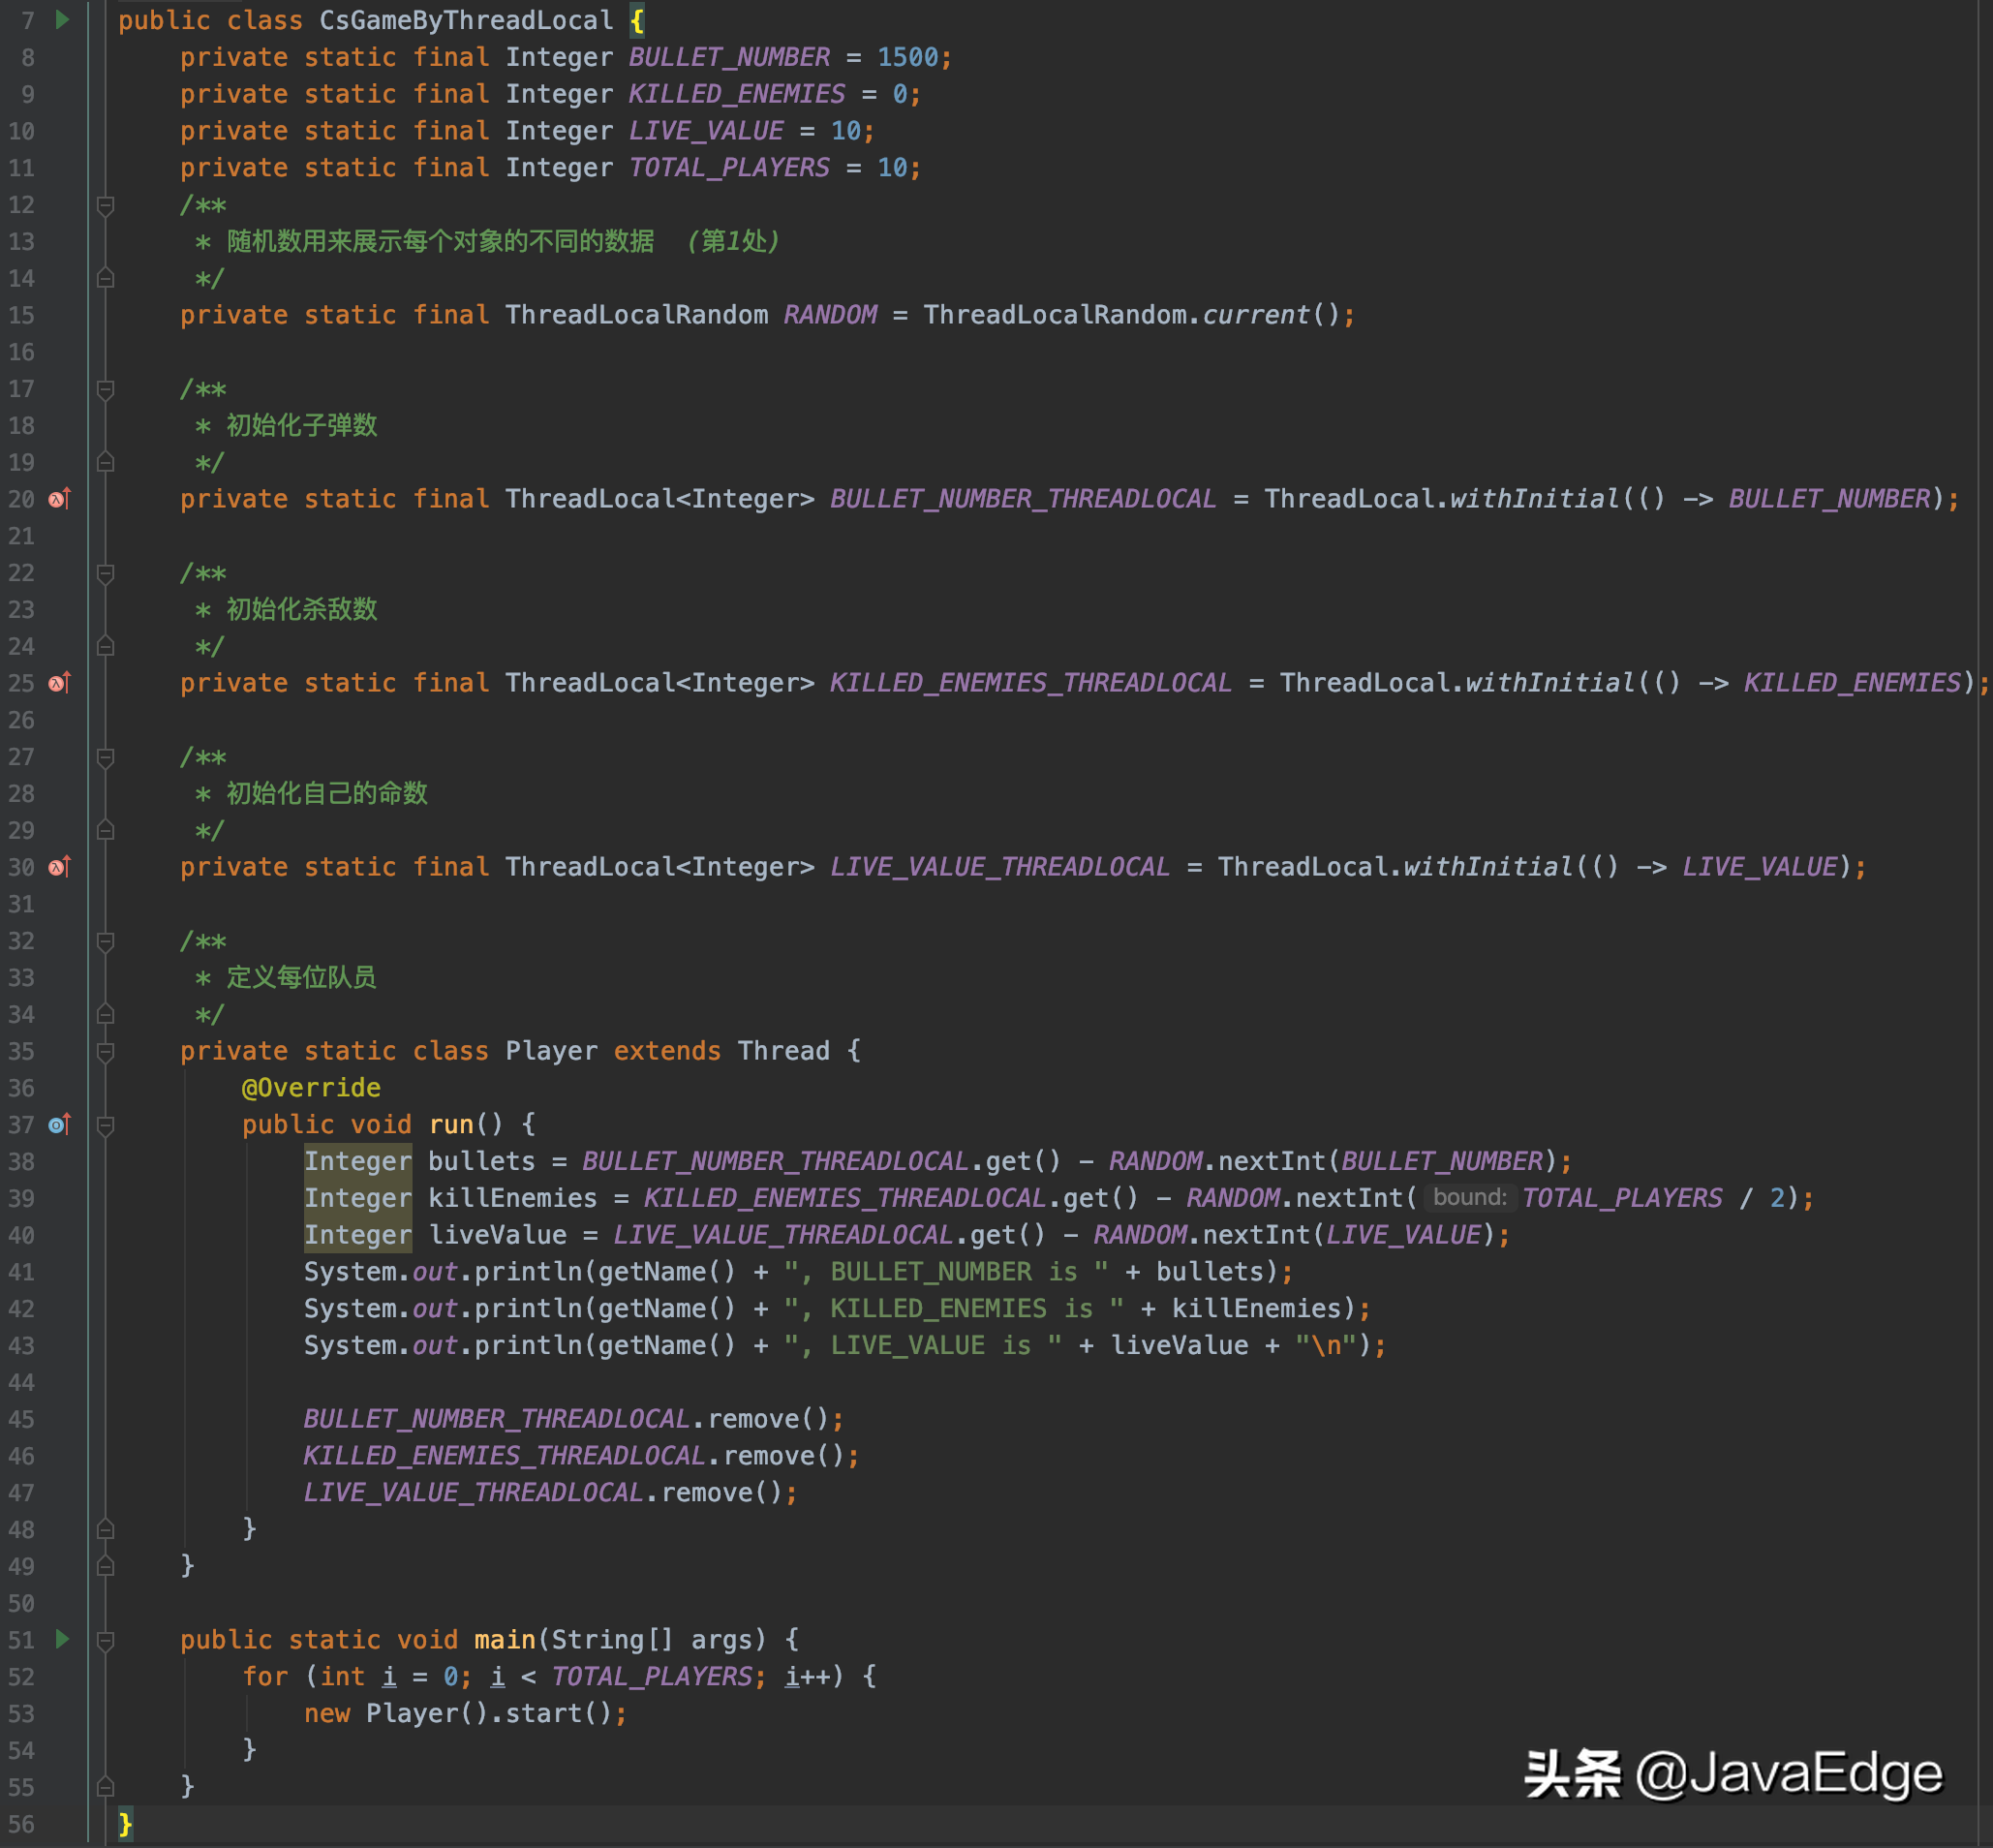Click the comment 初始化子弹数
The width and height of the screenshot is (1993, 1848).
pyautogui.click(x=302, y=425)
